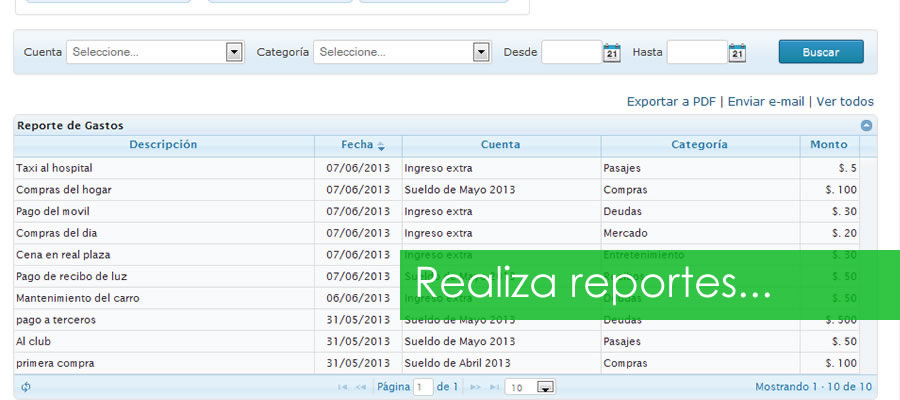Click the Exportar a PDF link

[670, 102]
